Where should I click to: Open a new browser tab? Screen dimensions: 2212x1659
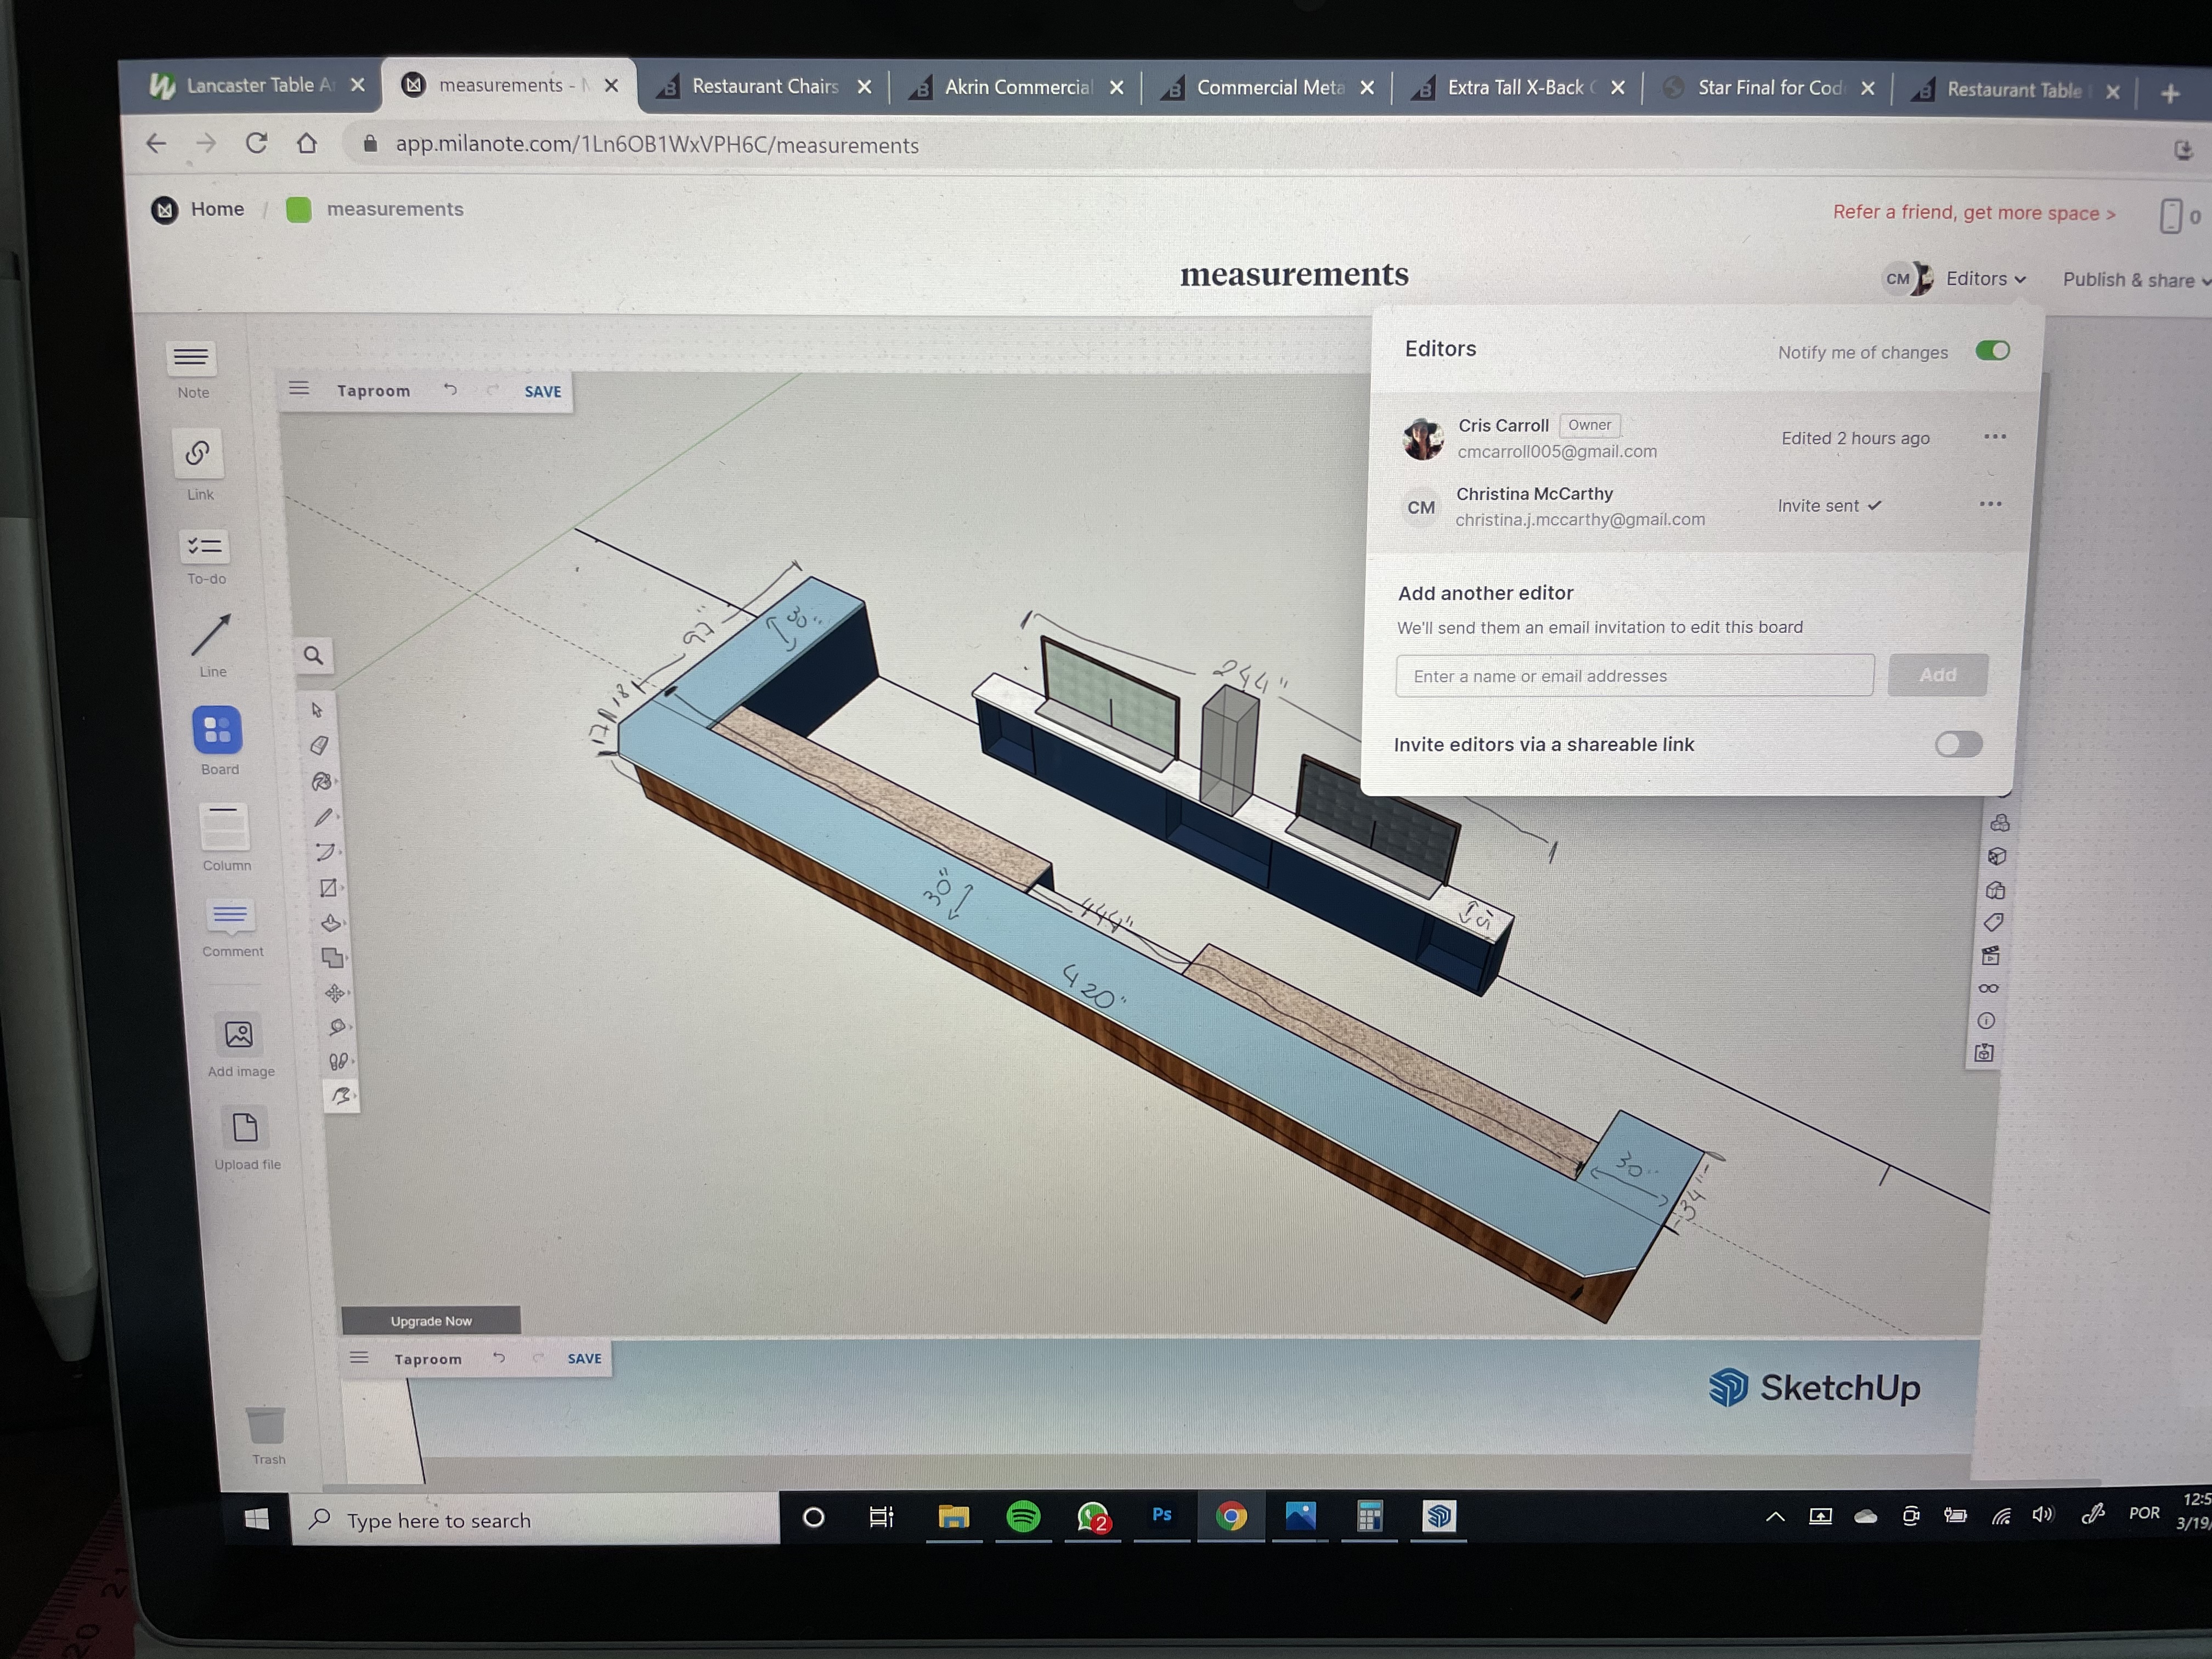(2169, 94)
